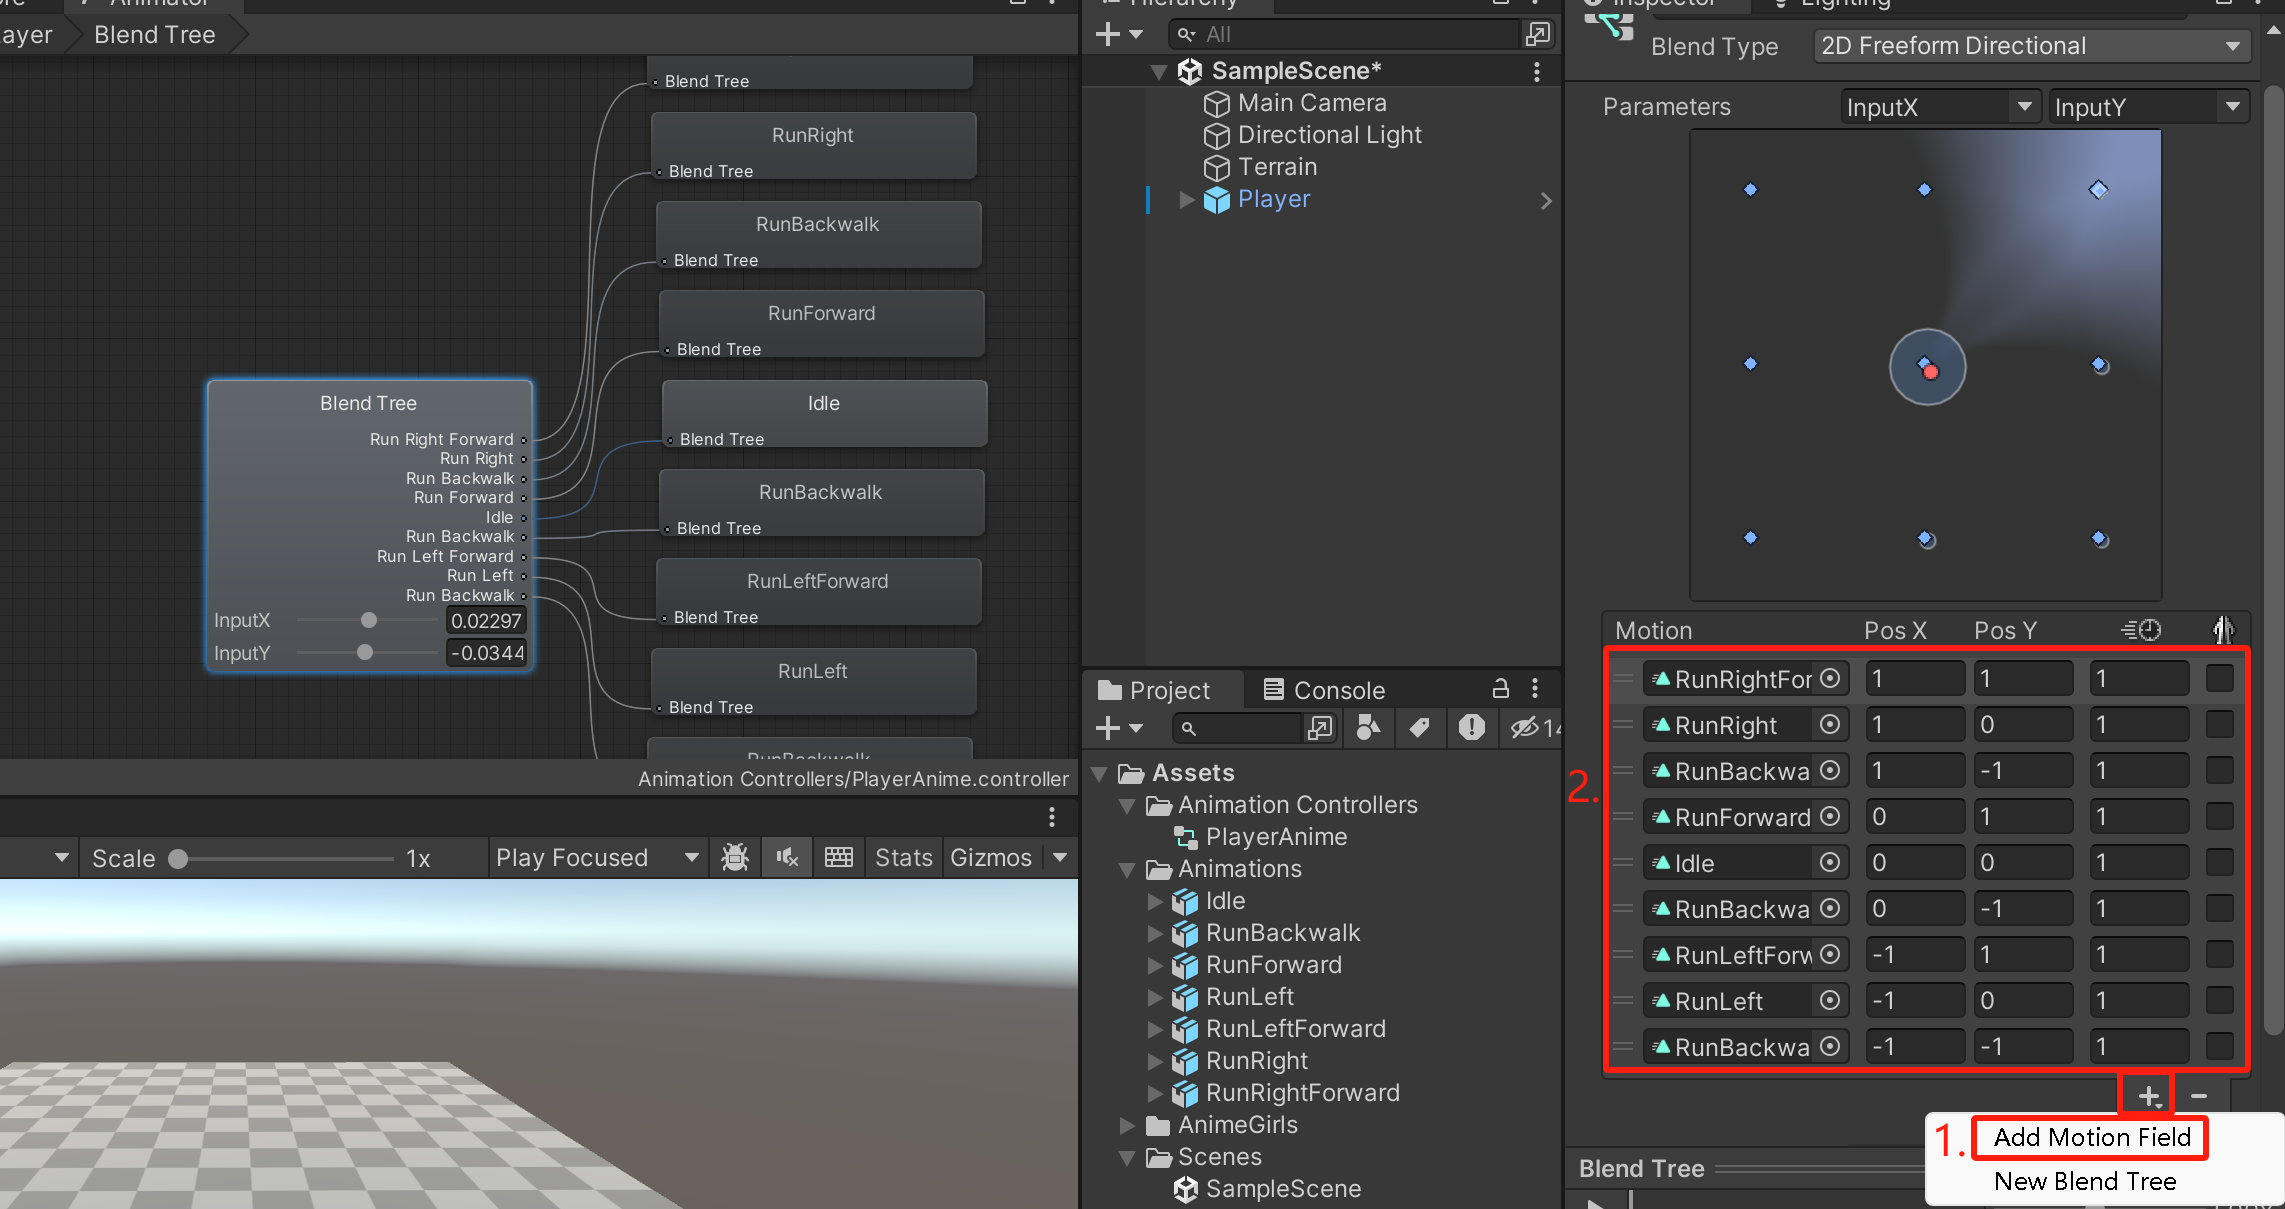
Task: Click the Project panel search field
Action: (x=1250, y=728)
